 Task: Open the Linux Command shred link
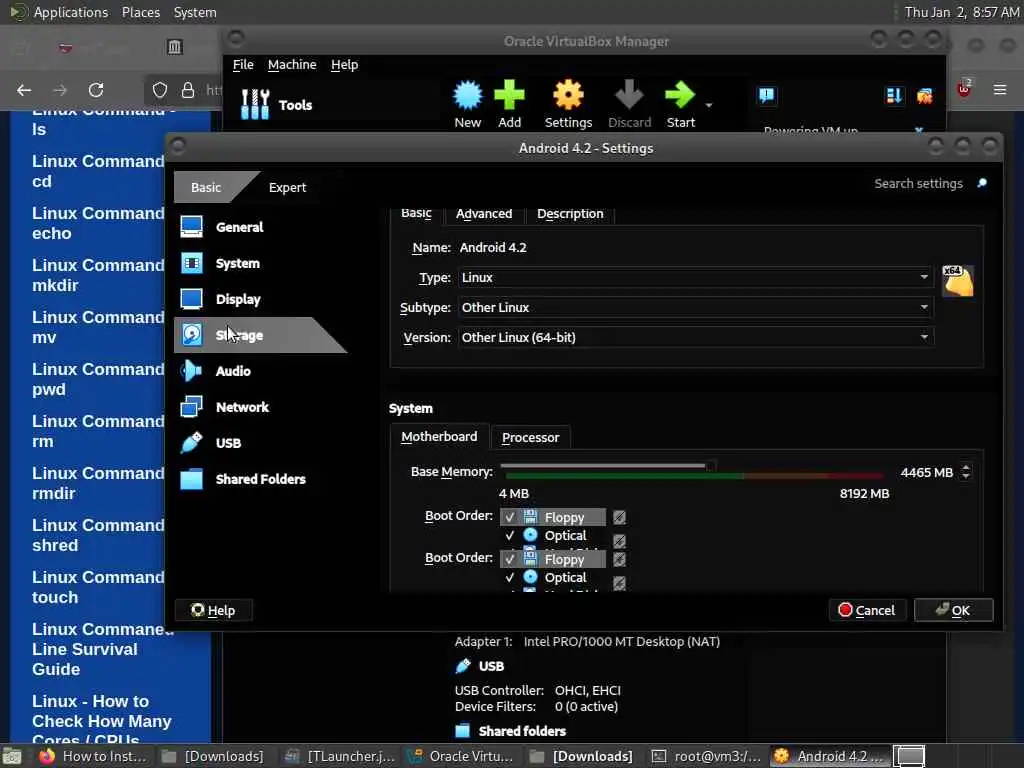98,535
